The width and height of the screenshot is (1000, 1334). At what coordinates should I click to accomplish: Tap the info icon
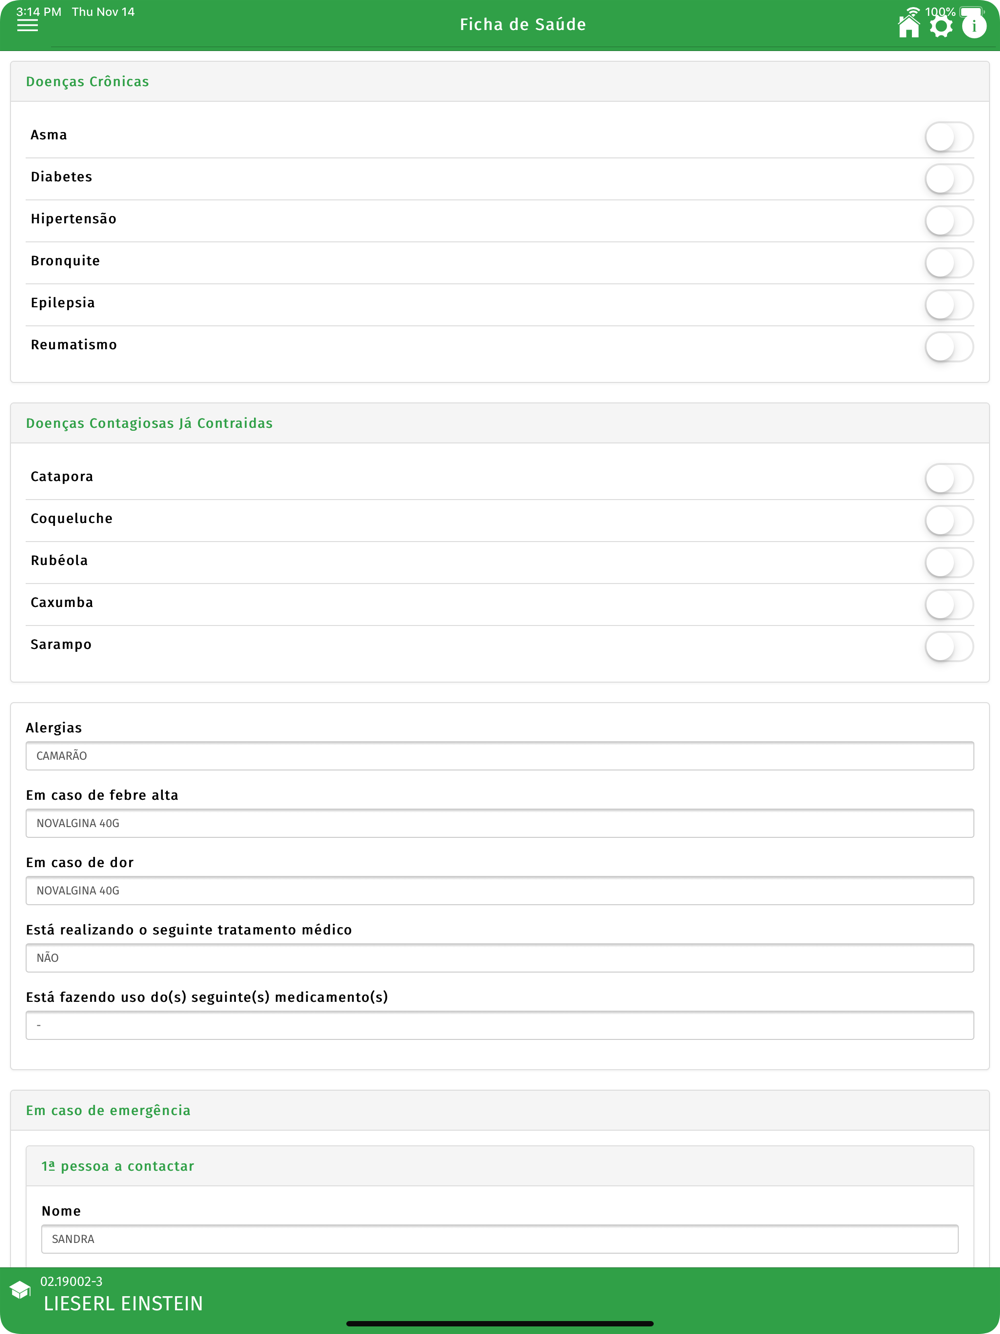click(x=974, y=26)
